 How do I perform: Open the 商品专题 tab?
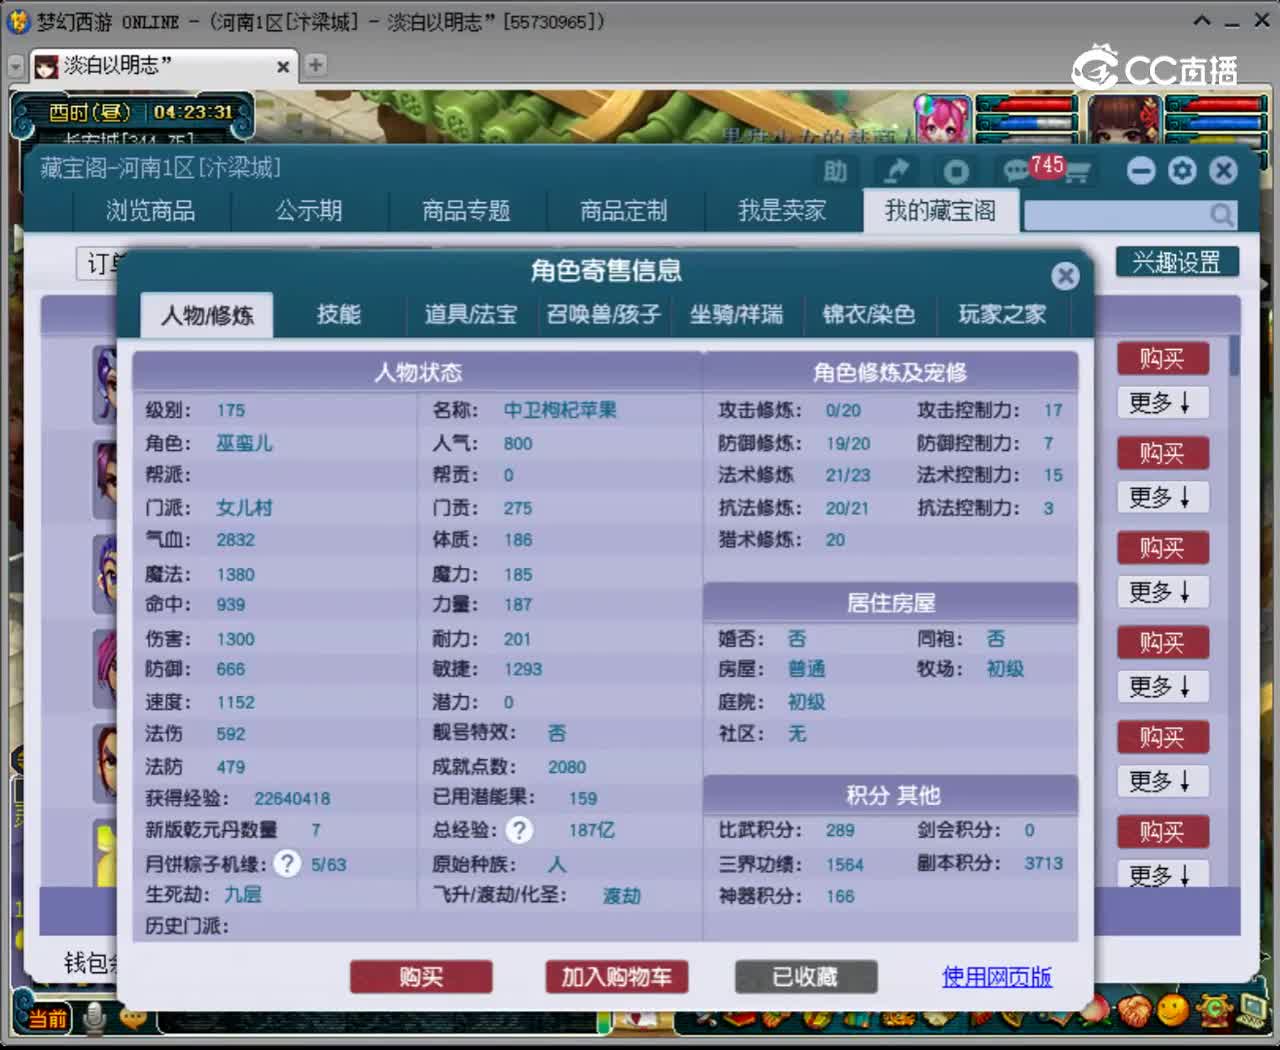point(467,211)
